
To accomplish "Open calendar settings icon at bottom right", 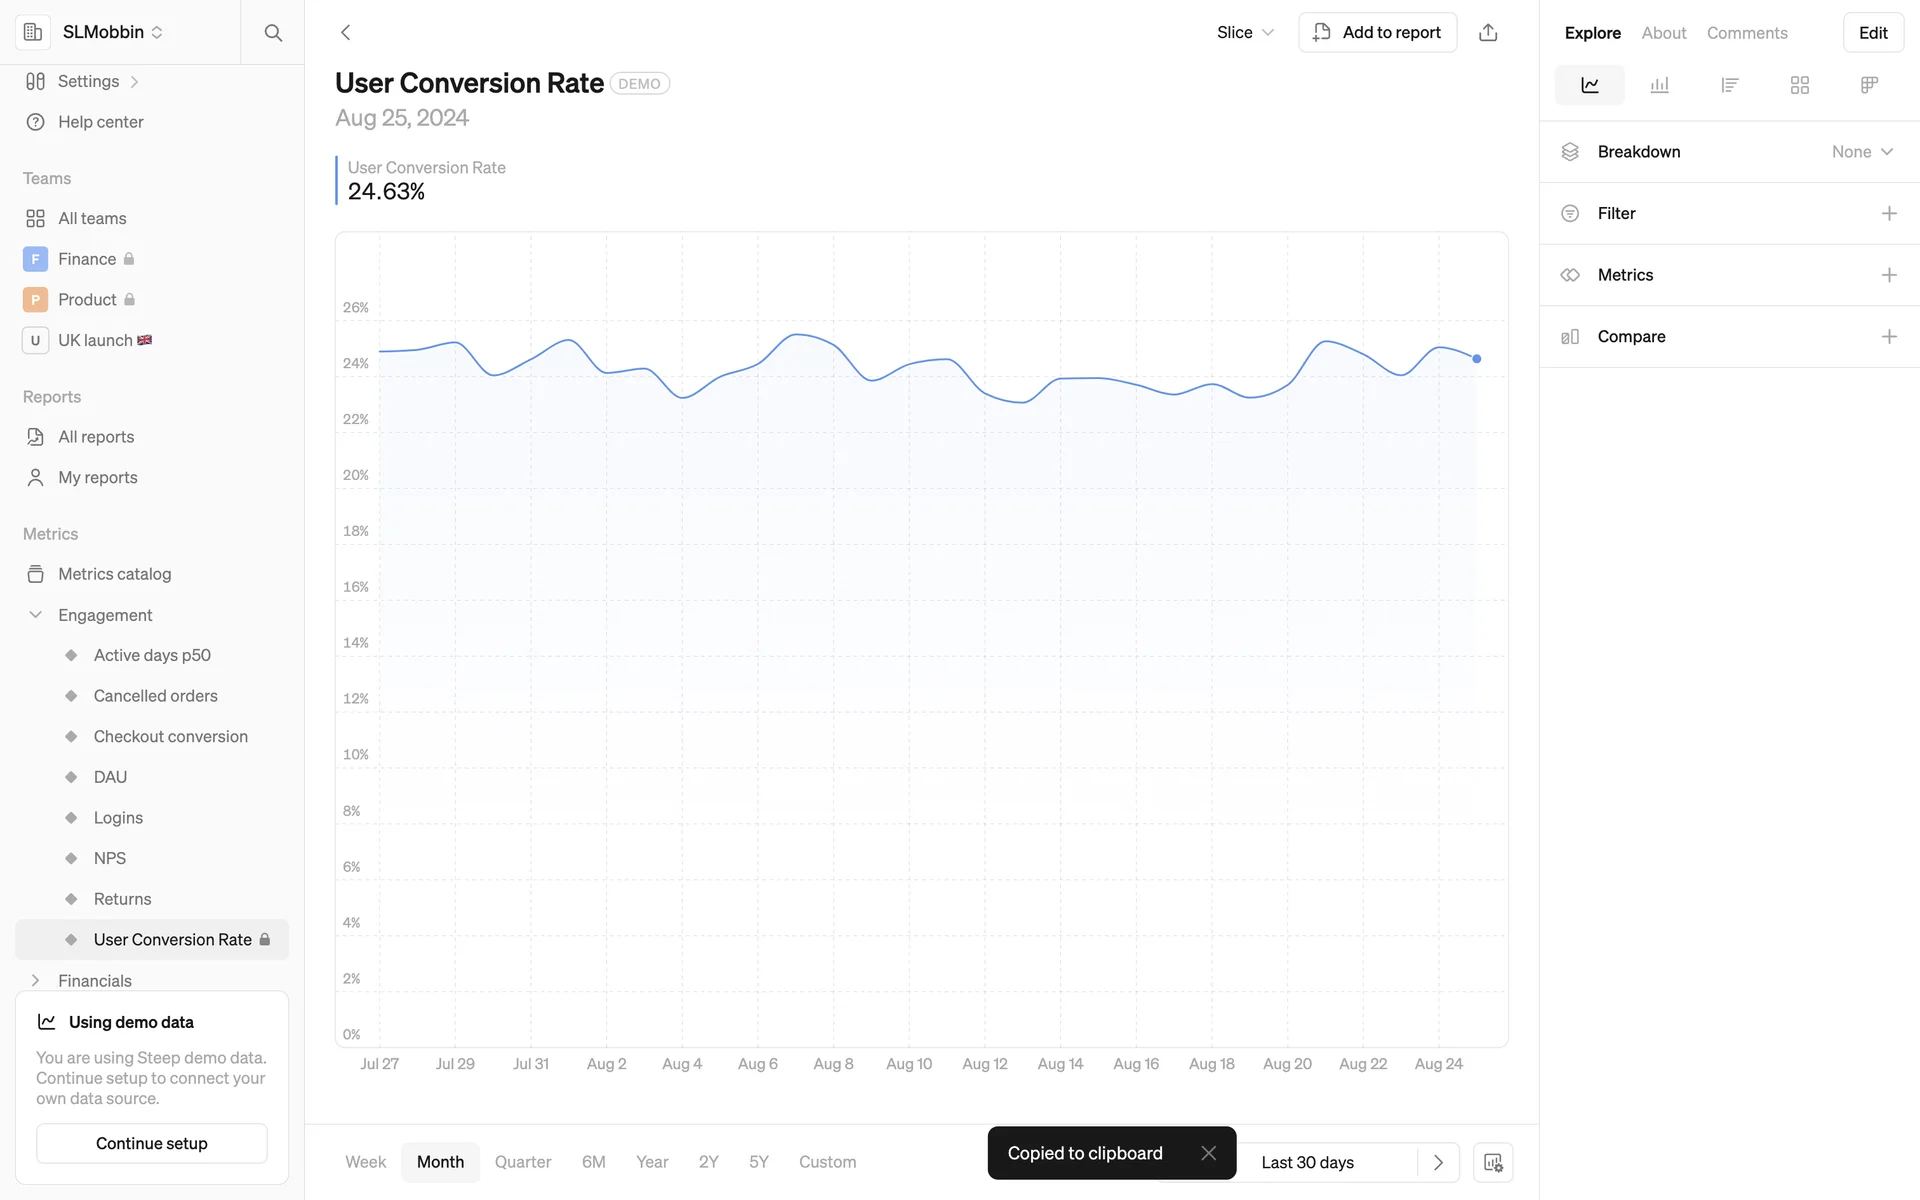I will (x=1493, y=1162).
